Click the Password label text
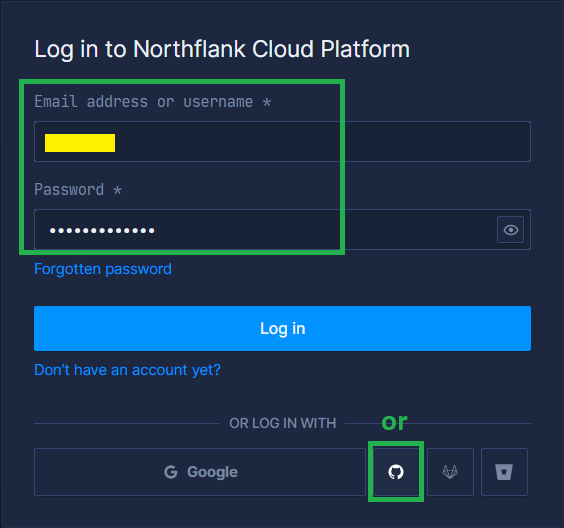The width and height of the screenshot is (564, 528). point(69,190)
